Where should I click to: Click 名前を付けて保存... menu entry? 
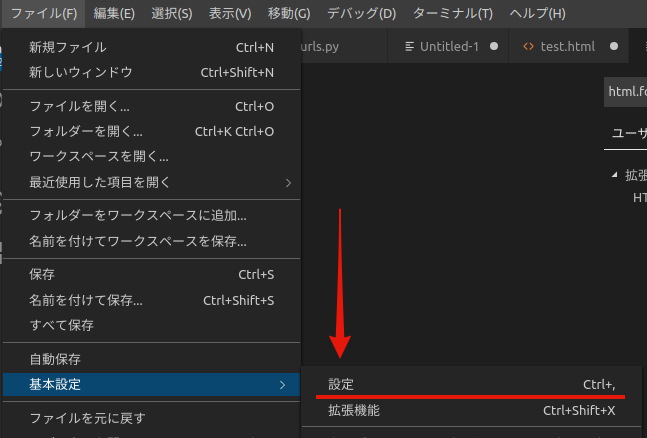(151, 300)
